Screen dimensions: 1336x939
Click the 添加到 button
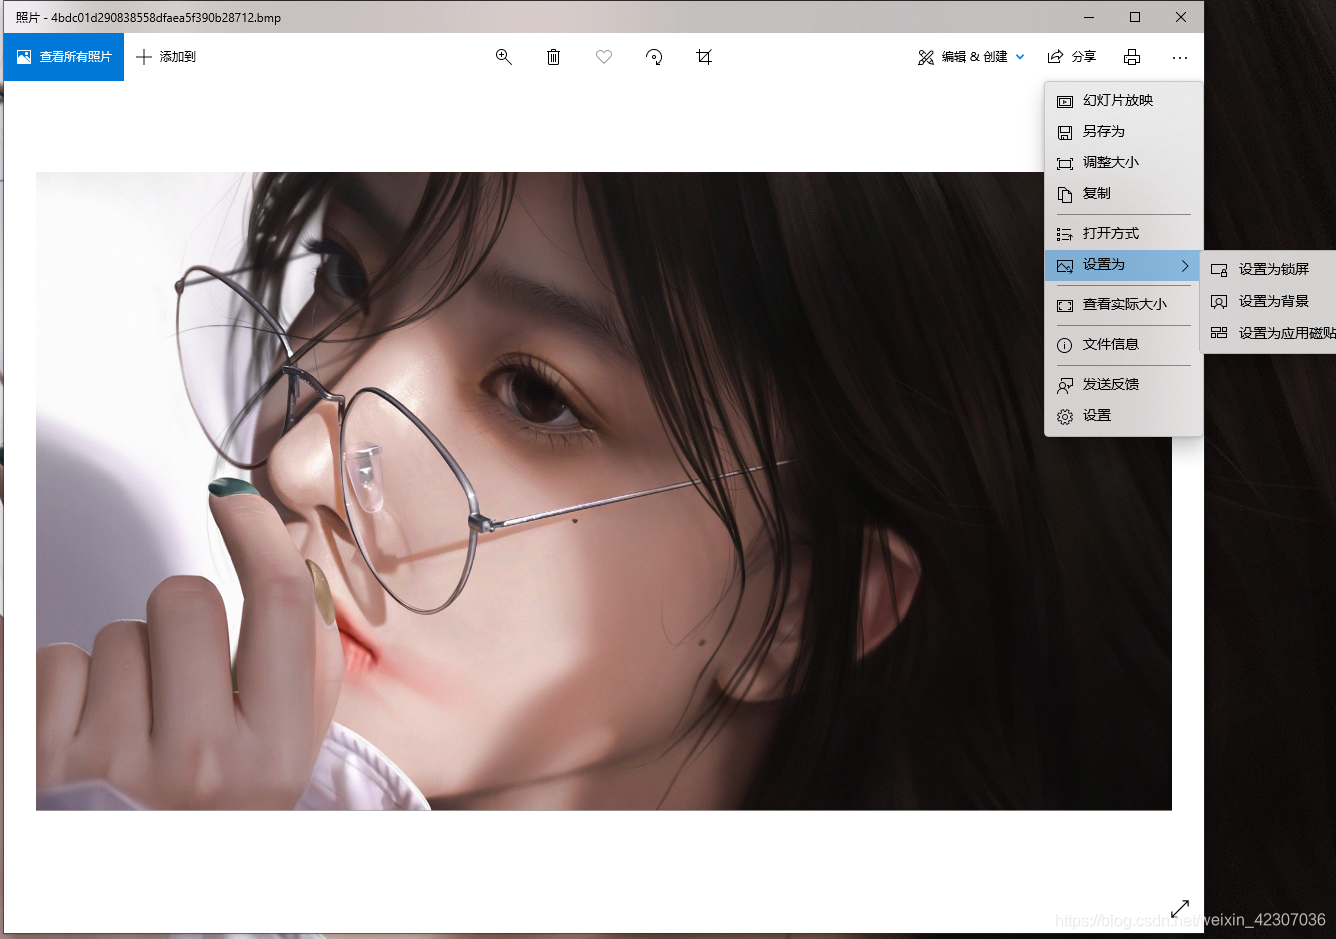pyautogui.click(x=166, y=57)
